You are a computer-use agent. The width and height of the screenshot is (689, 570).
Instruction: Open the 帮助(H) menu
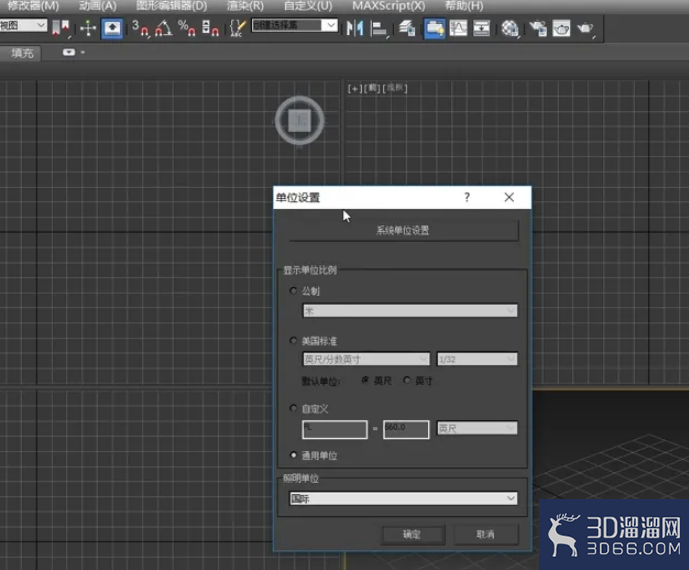coord(464,6)
